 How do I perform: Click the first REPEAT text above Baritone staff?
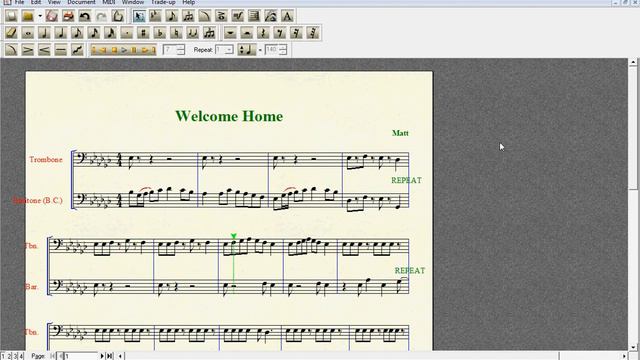(x=406, y=180)
